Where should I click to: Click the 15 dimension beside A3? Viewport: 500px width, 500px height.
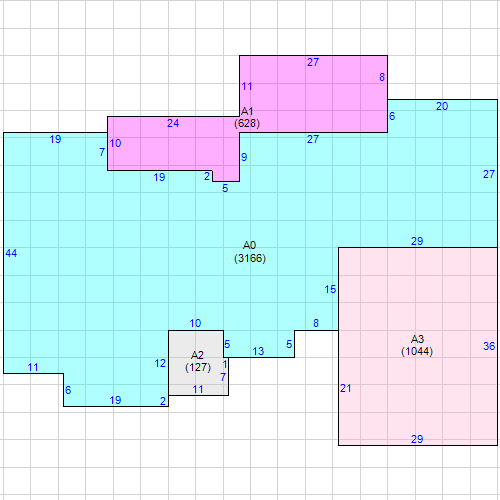[330, 289]
